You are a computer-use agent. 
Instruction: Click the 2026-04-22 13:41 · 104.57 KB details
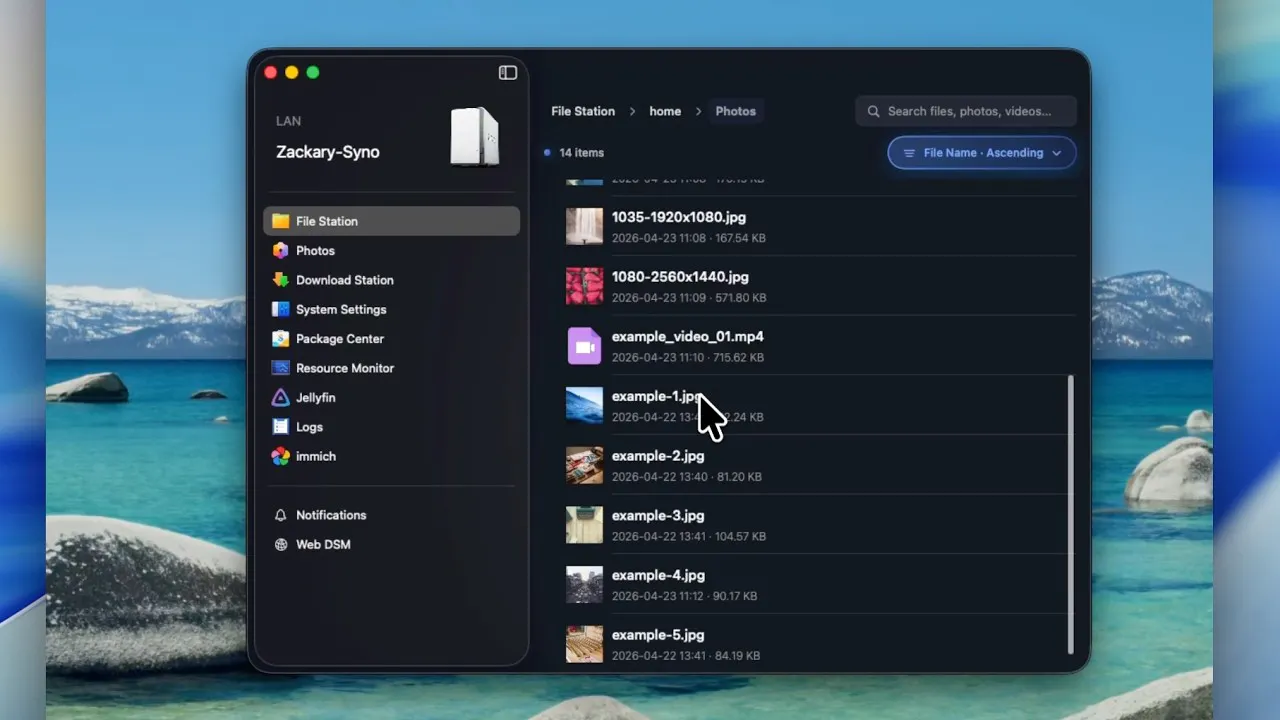689,537
